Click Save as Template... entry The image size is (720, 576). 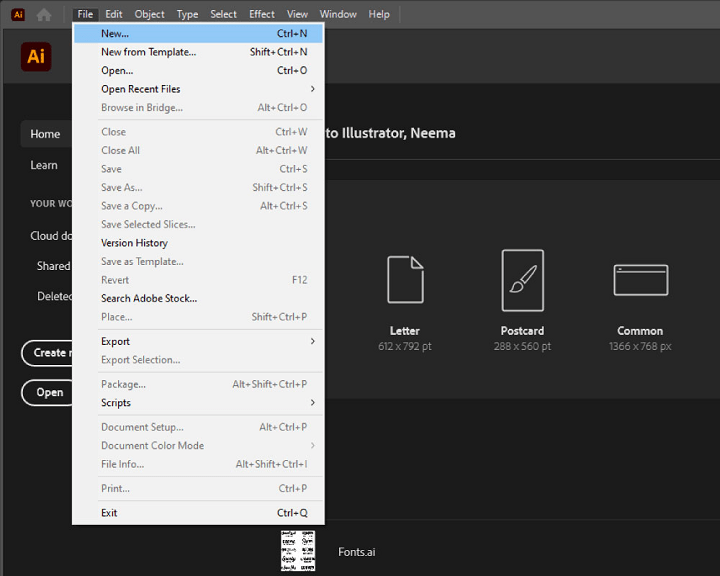click(198, 261)
